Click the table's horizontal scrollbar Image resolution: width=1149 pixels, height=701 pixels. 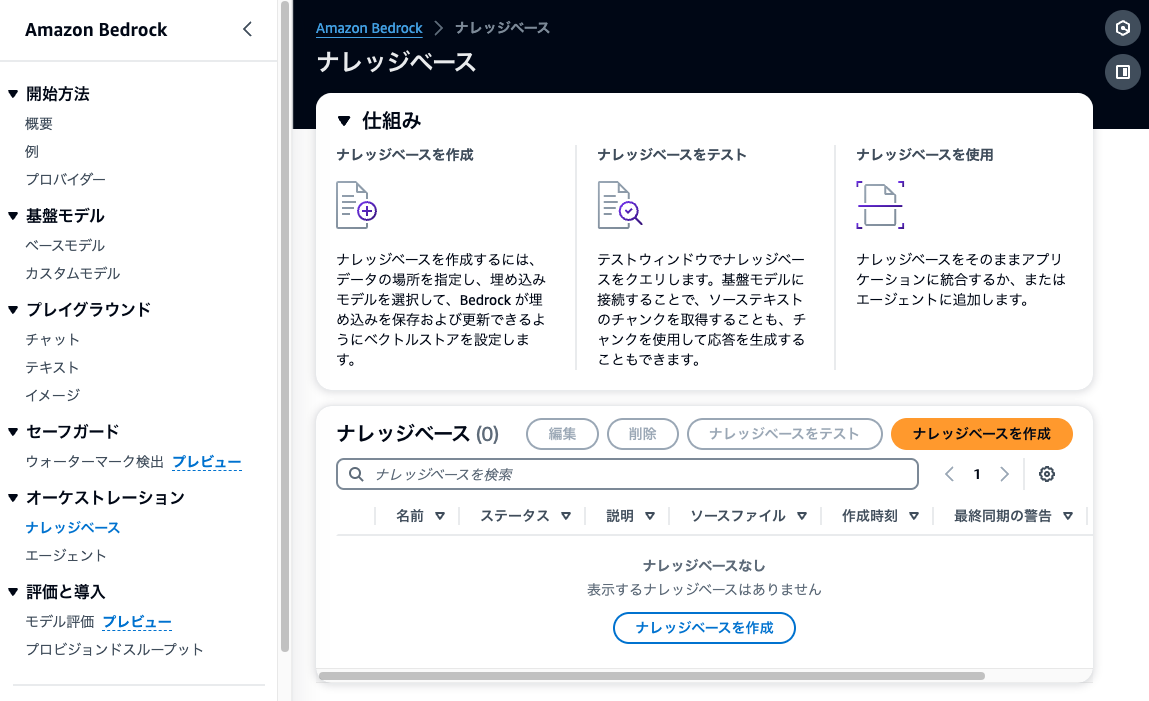pos(651,676)
